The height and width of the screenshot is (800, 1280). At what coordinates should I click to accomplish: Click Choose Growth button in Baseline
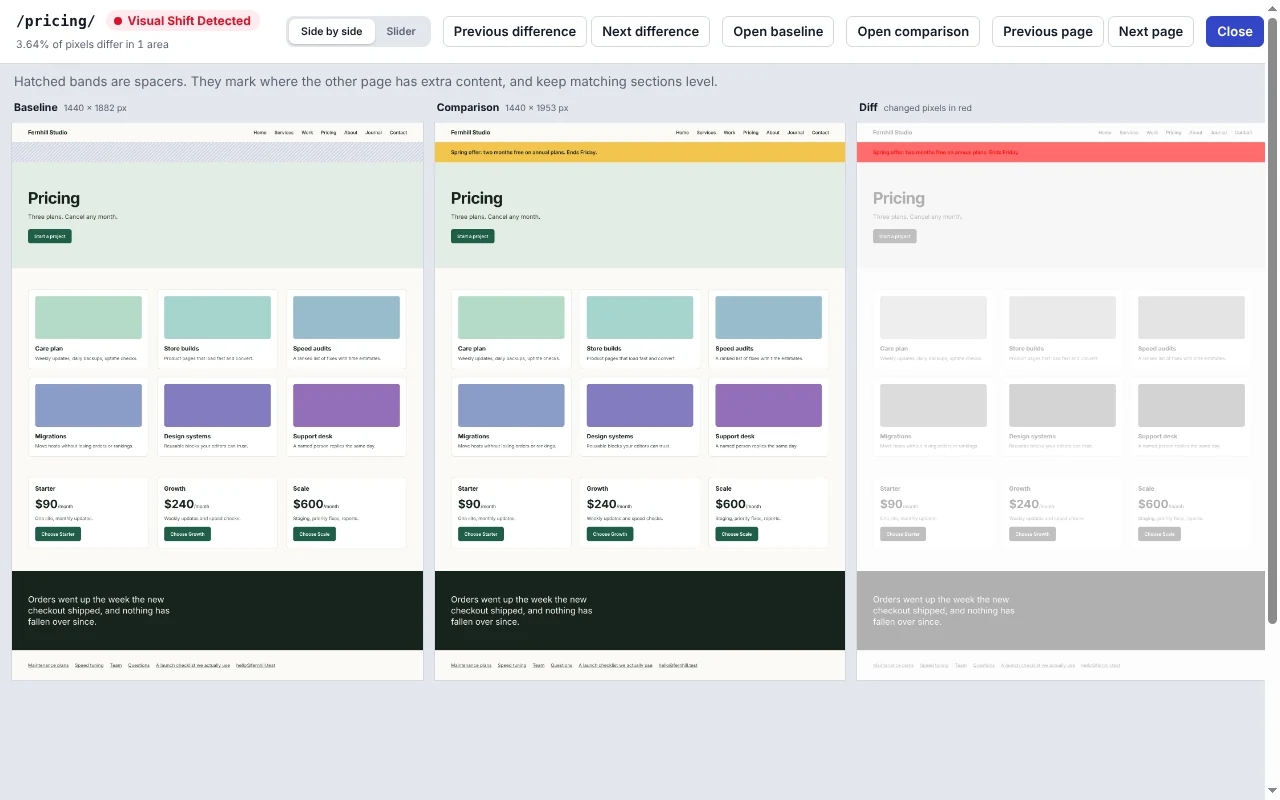pos(187,534)
